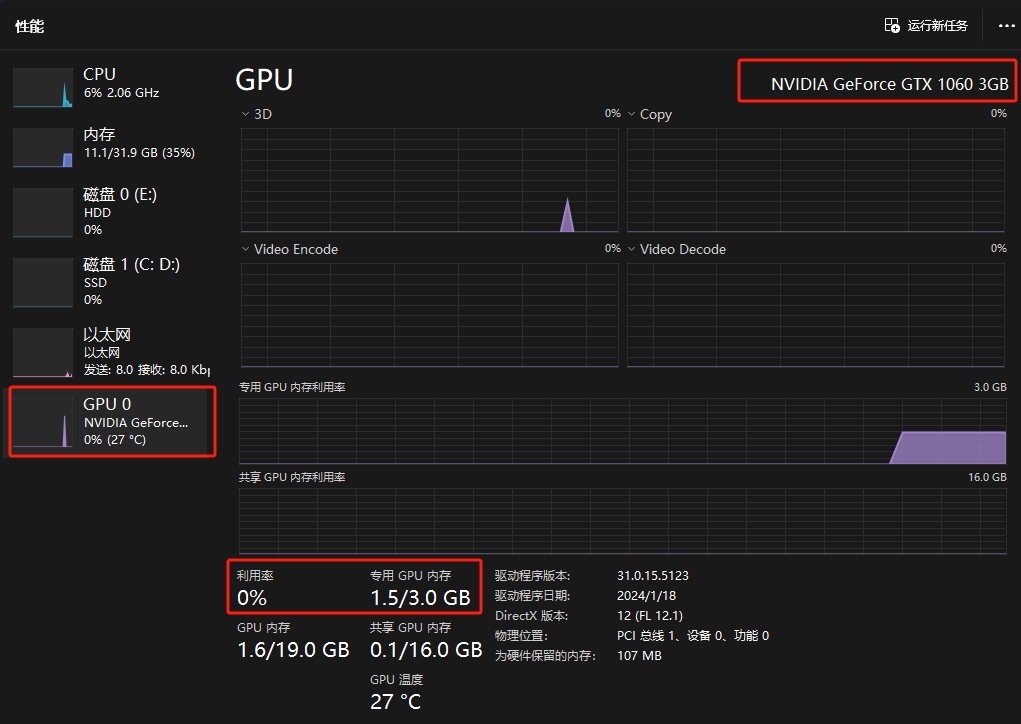Click the 驱动程序日期 label
This screenshot has width=1021, height=724.
coord(532,596)
